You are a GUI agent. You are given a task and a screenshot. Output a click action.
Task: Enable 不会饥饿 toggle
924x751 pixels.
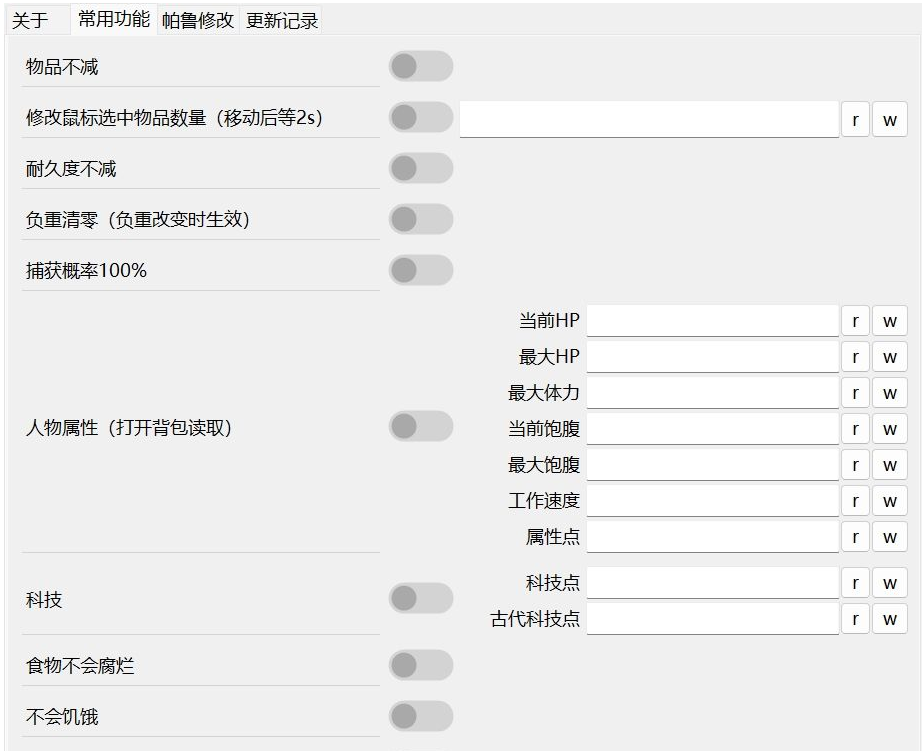(420, 716)
